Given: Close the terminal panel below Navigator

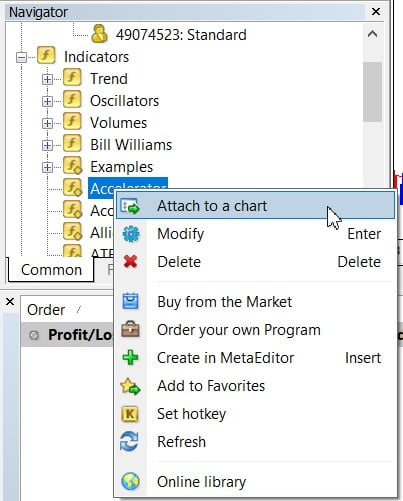Looking at the screenshot, I should coord(10,302).
